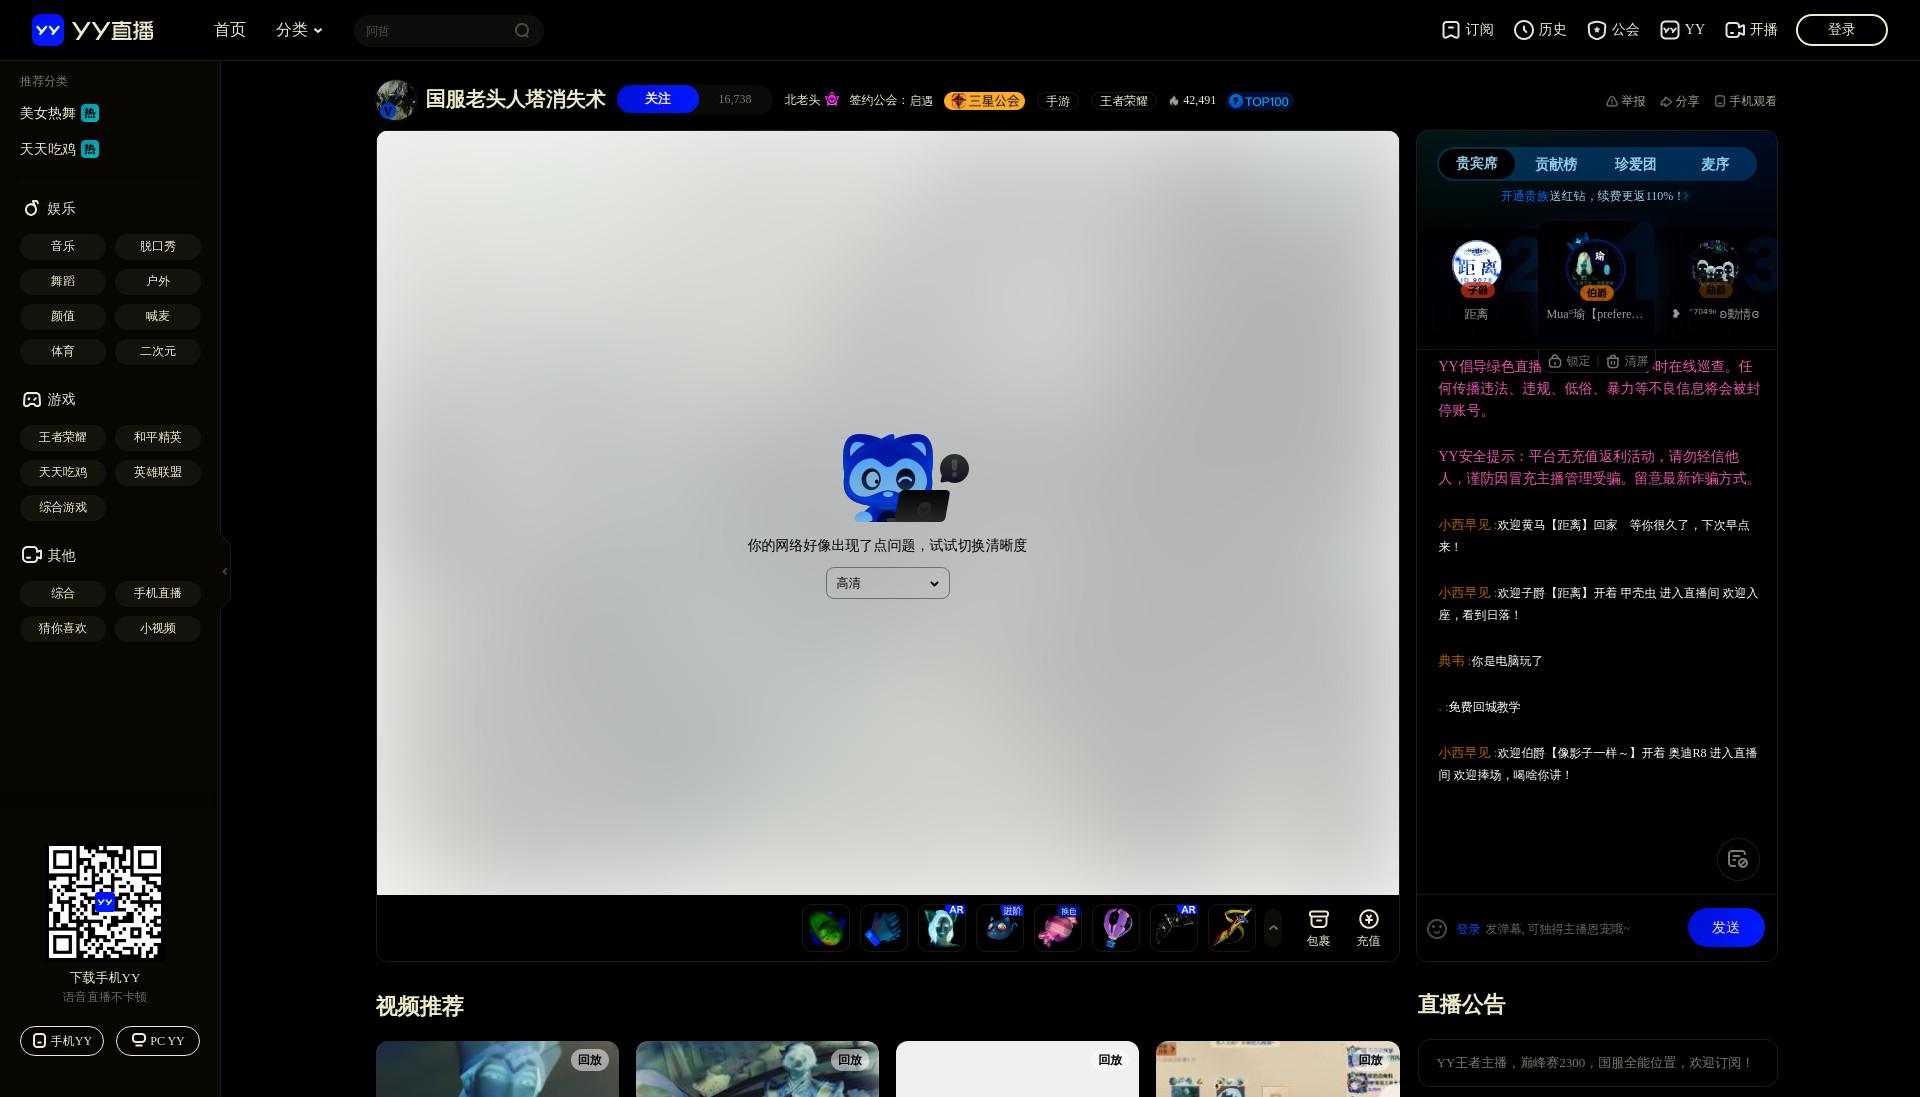Switch to 珍爱团 tab

(x=1635, y=164)
